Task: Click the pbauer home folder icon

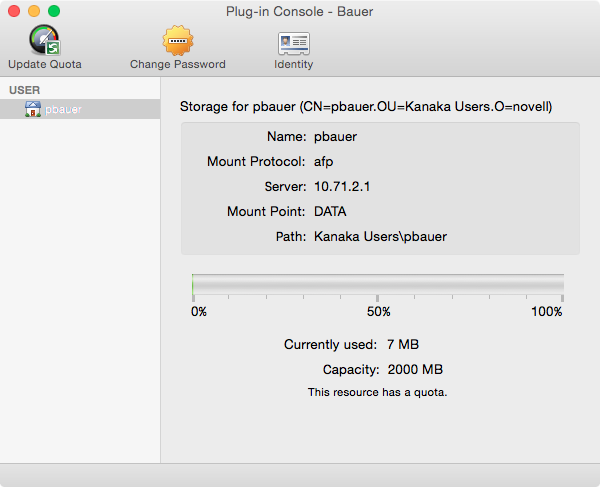Action: coord(33,109)
